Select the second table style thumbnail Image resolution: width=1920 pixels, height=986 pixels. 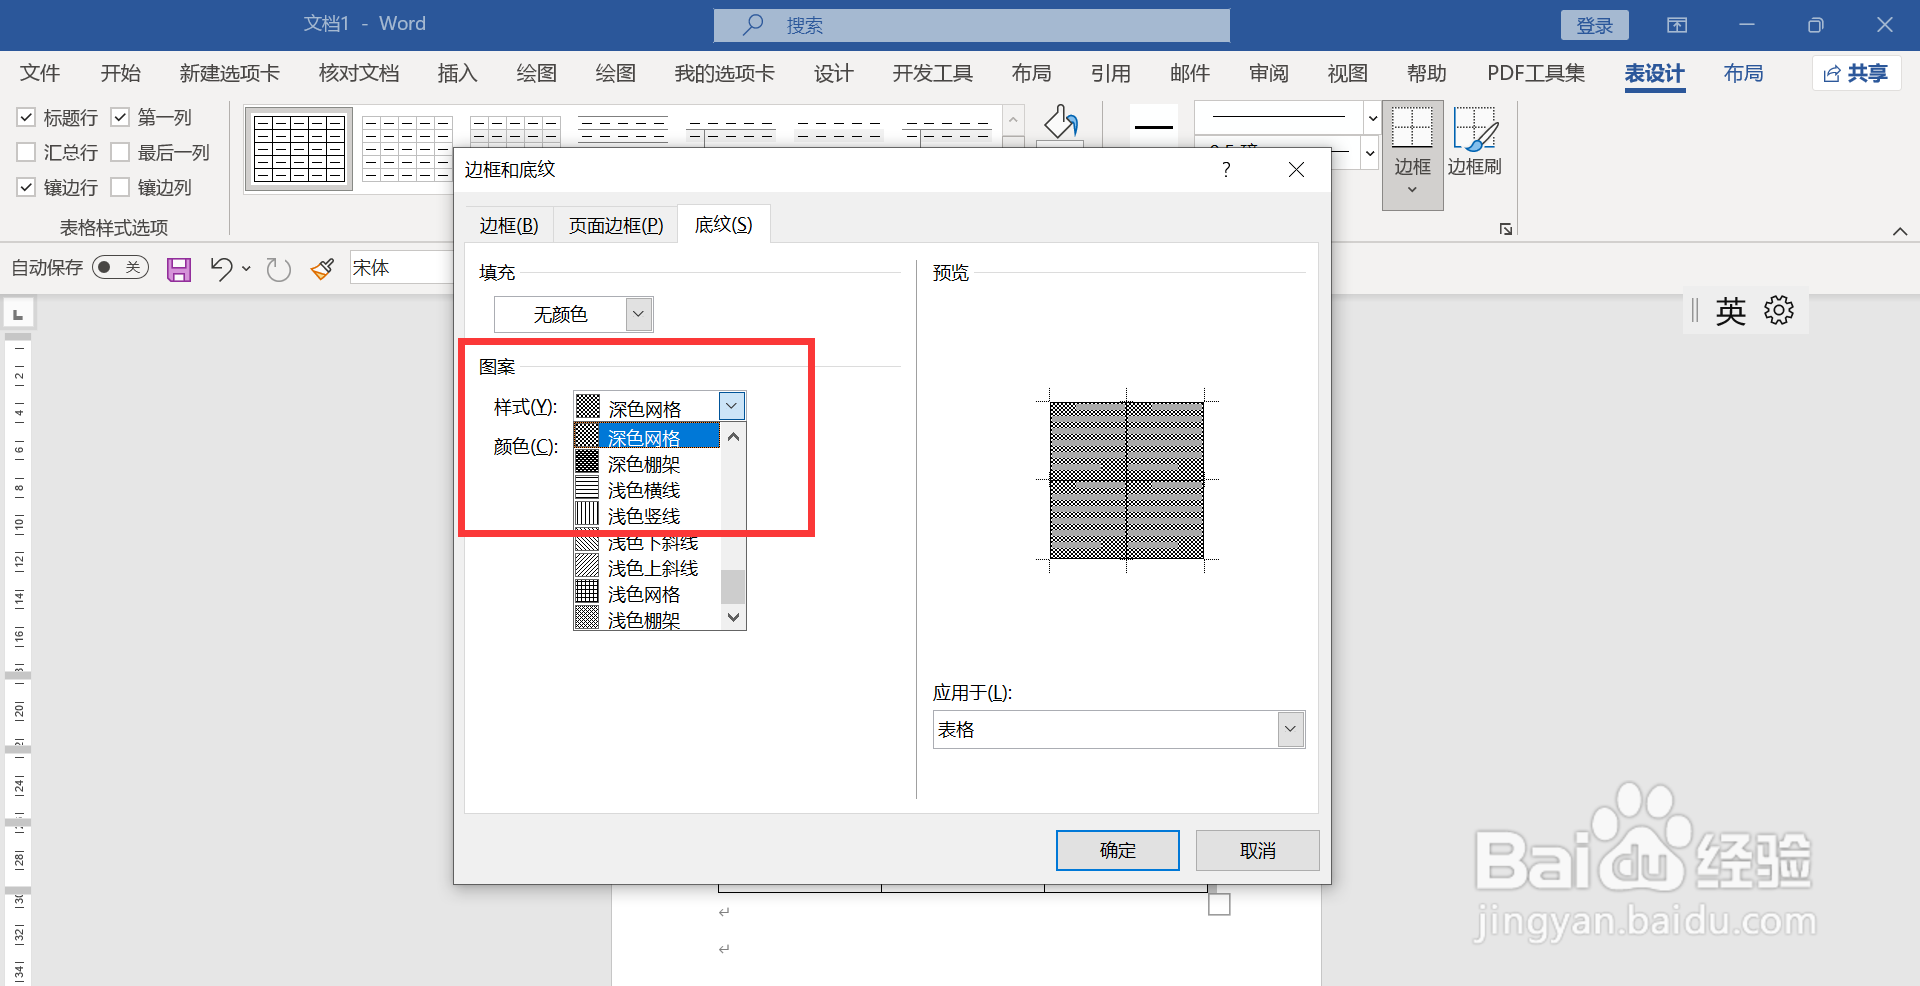tap(408, 148)
